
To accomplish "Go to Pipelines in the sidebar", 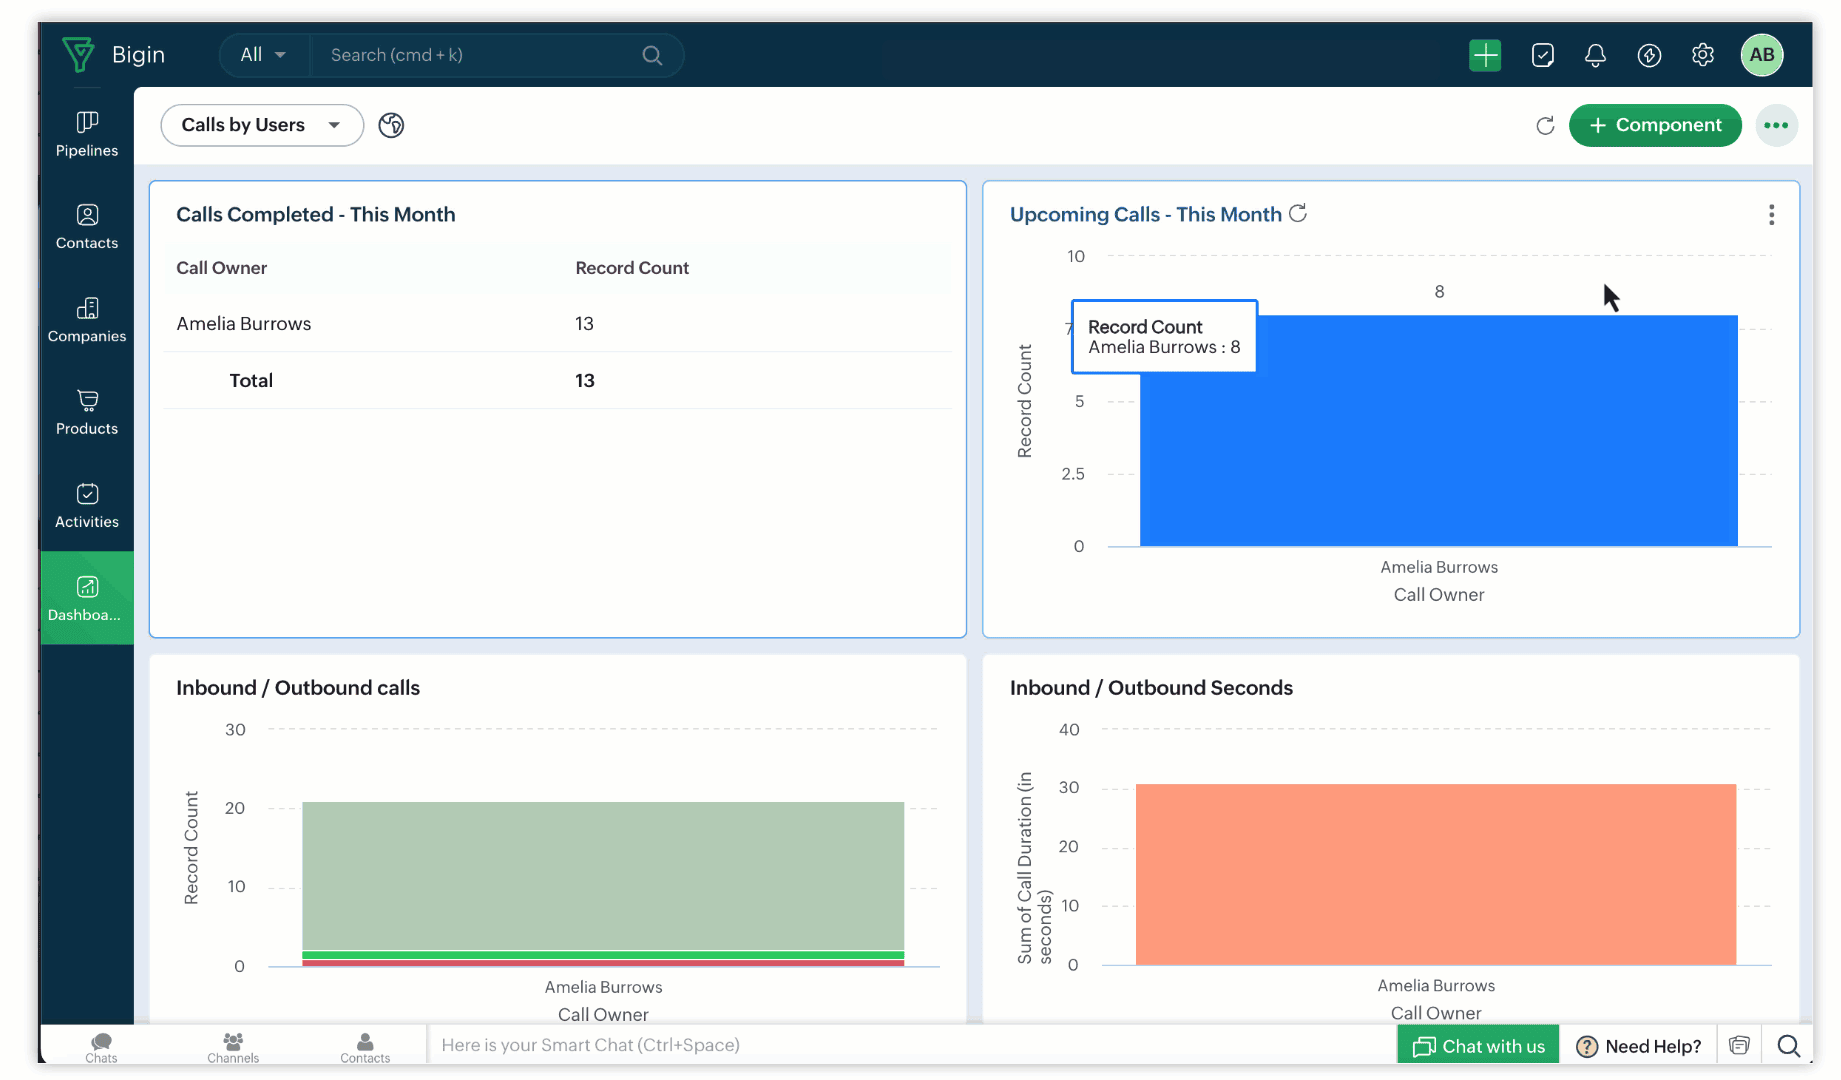I will click(87, 134).
